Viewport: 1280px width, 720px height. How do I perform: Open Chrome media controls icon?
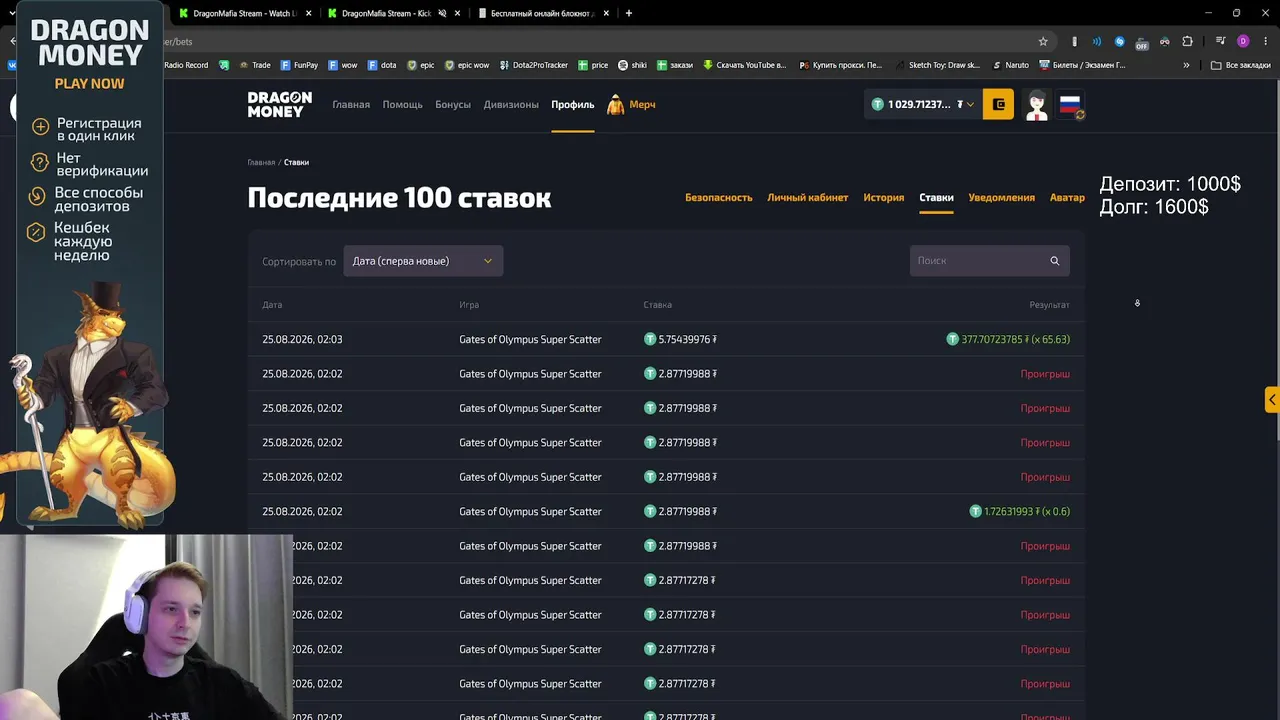pos(1220,42)
